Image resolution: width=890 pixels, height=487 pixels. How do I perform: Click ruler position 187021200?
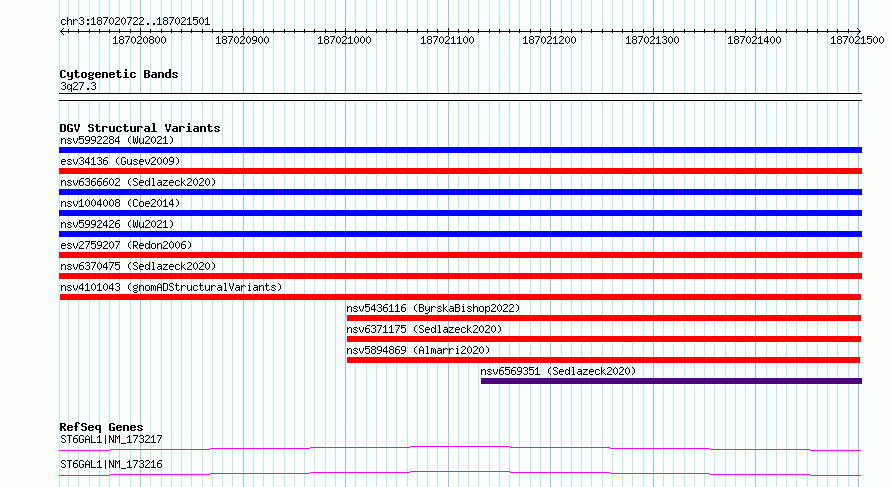click(549, 40)
